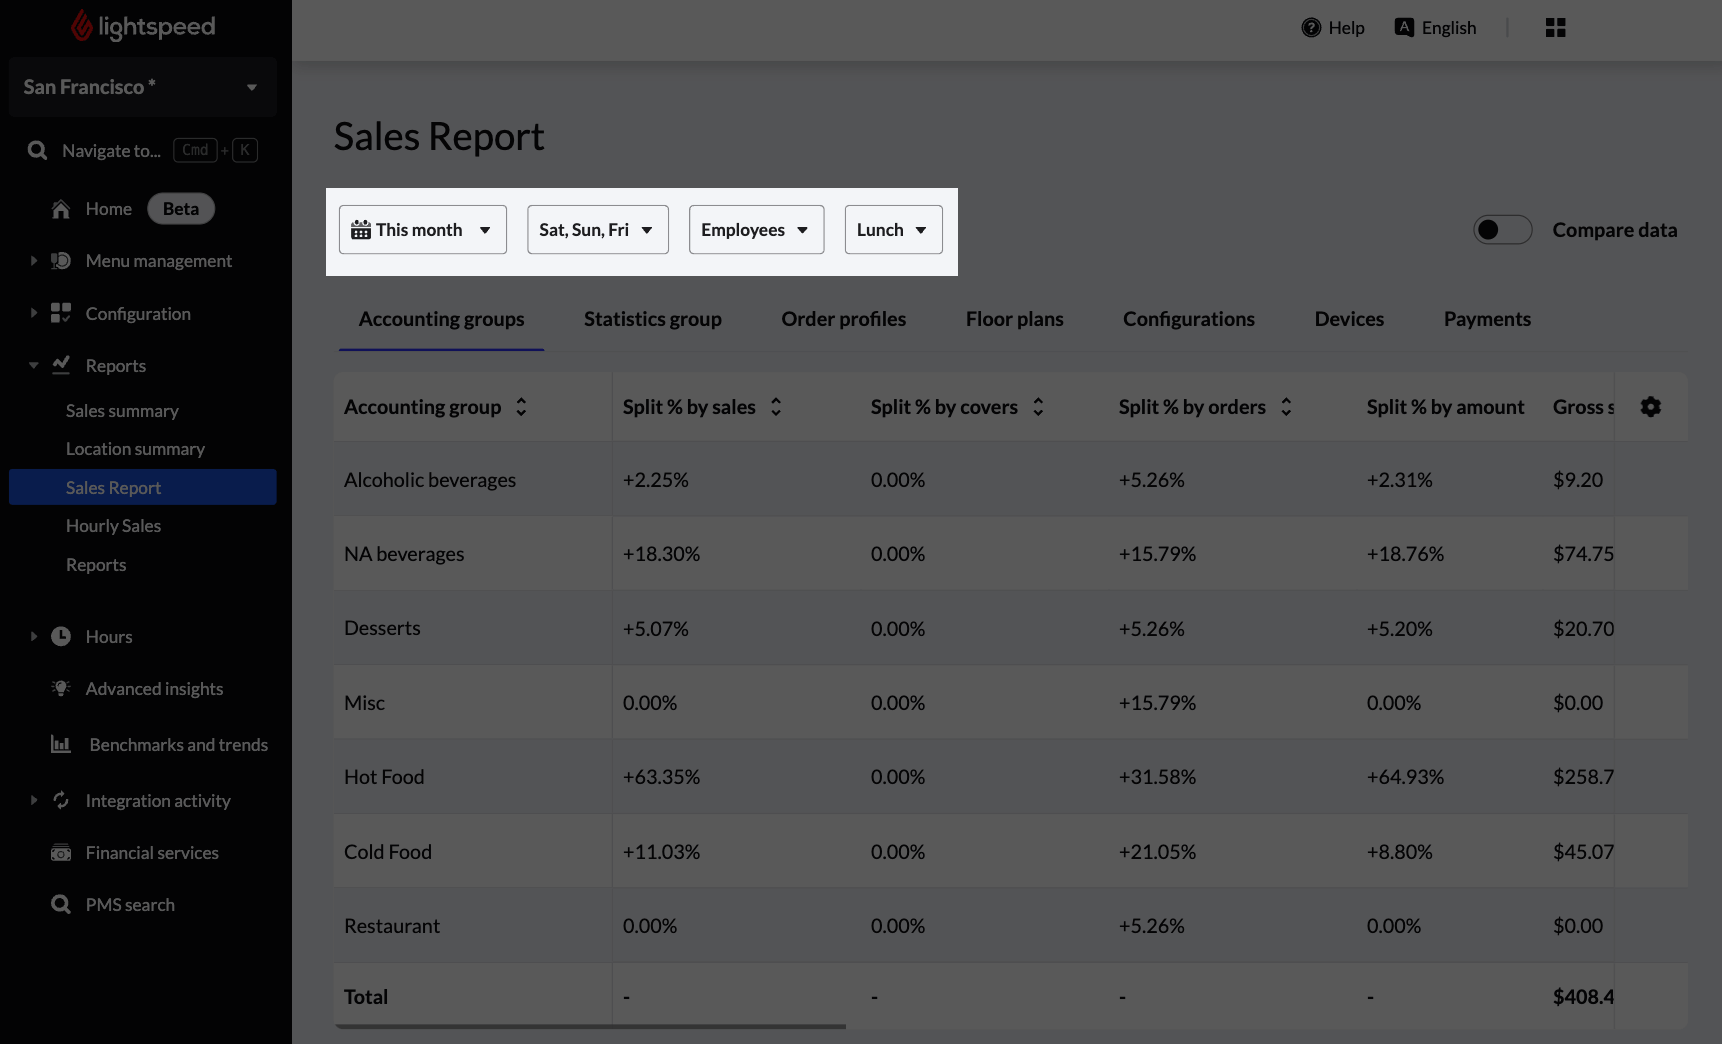Click the Misc row label
This screenshot has height=1044, width=1722.
(x=364, y=703)
